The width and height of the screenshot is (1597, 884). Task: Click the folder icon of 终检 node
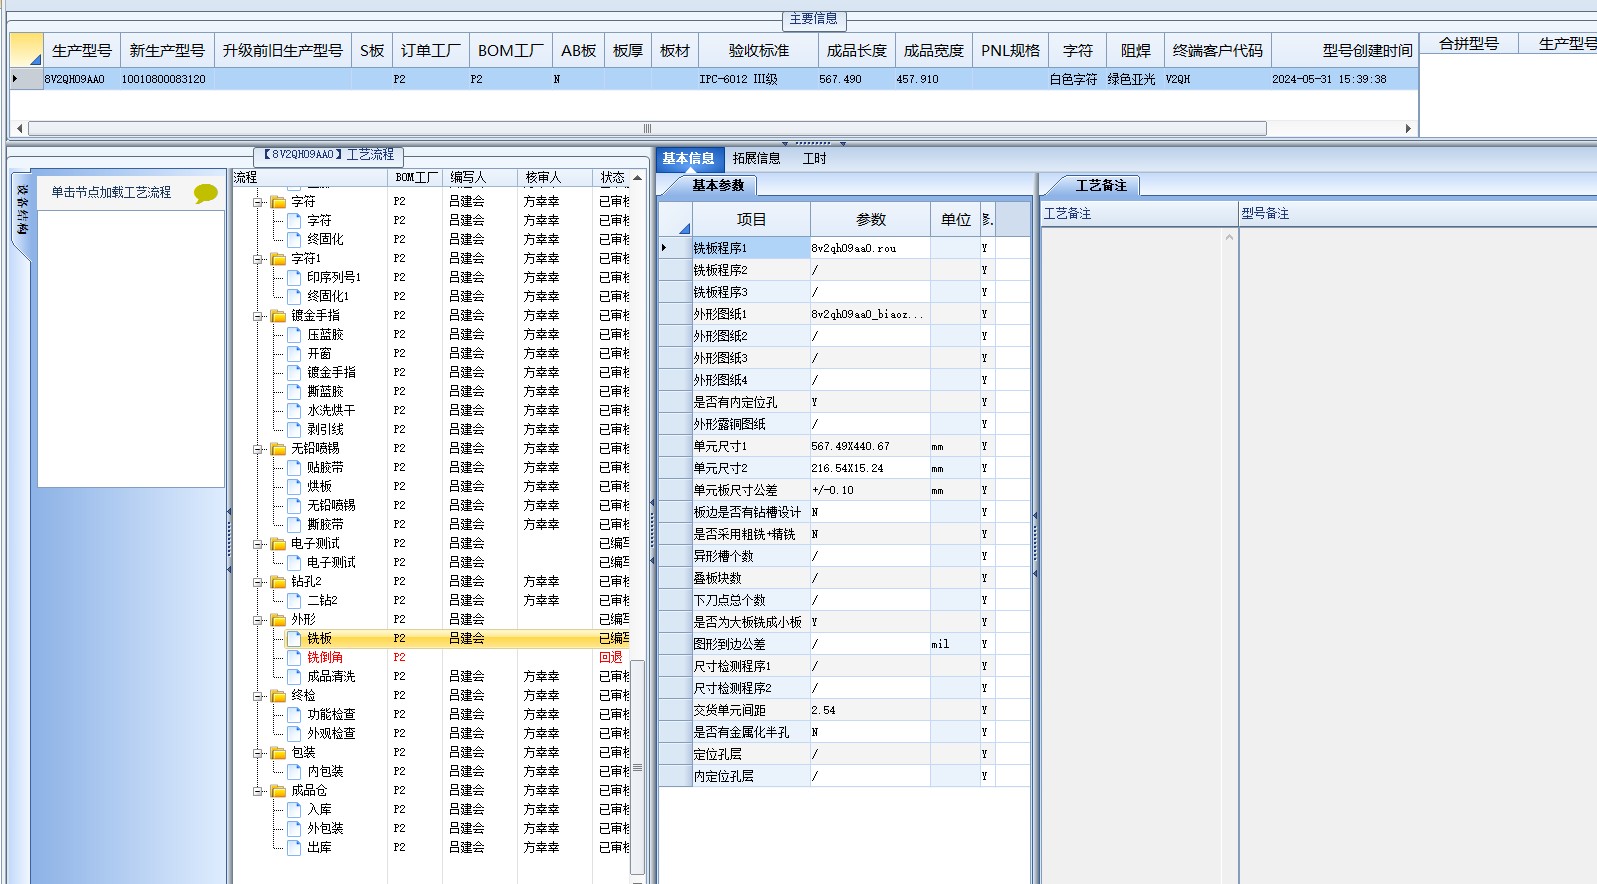tap(279, 696)
